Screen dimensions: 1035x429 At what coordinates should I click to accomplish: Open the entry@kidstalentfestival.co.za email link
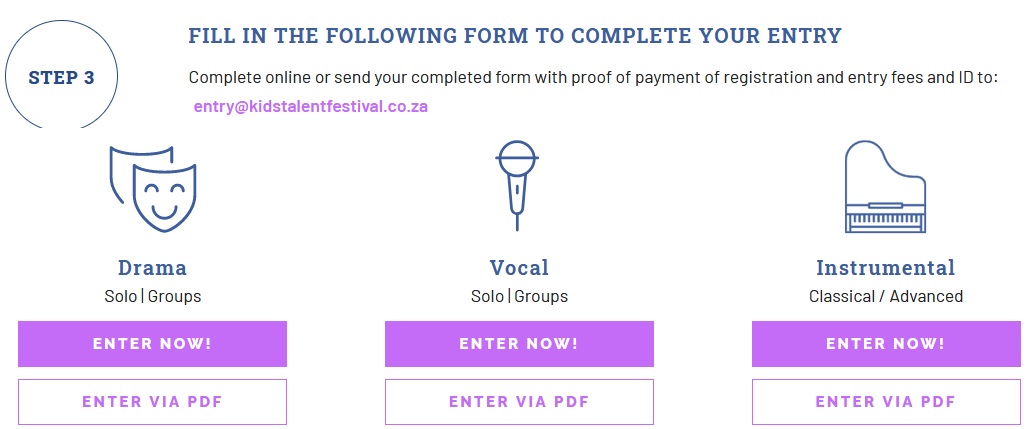(x=310, y=106)
